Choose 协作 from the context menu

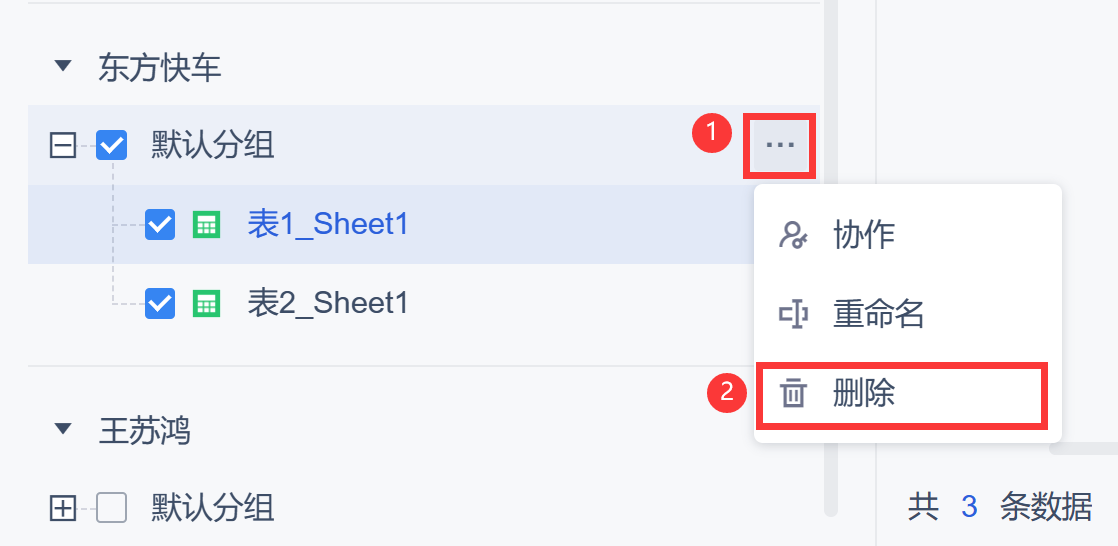[864, 236]
